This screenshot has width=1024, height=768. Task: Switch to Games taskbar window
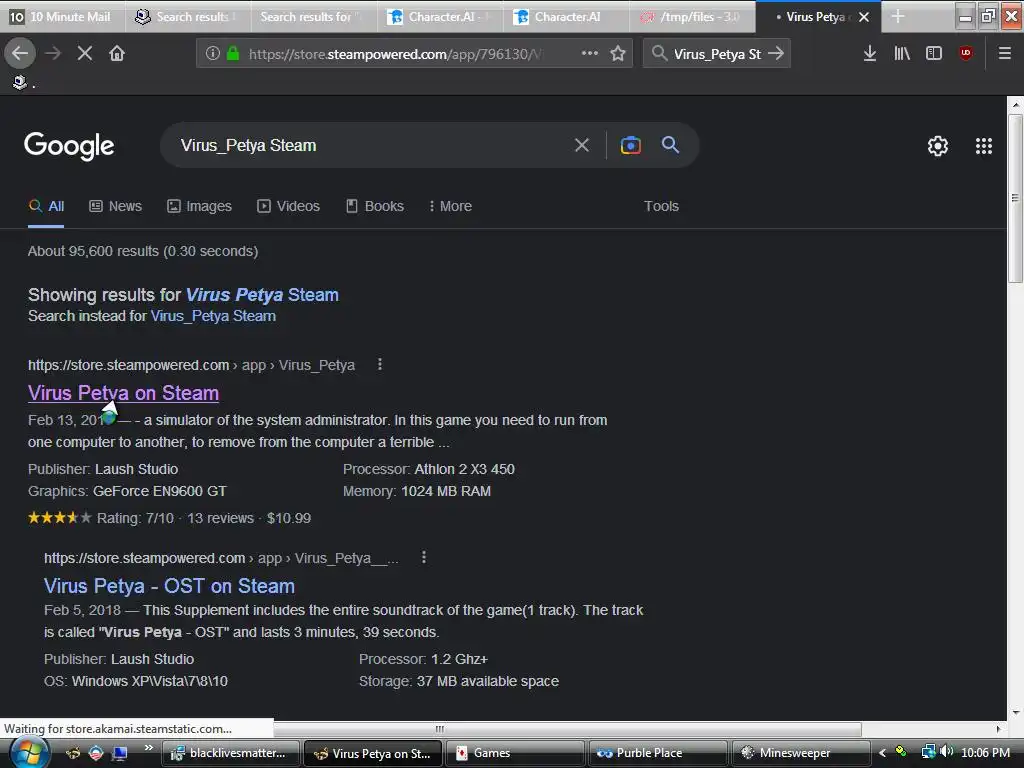tap(515, 753)
